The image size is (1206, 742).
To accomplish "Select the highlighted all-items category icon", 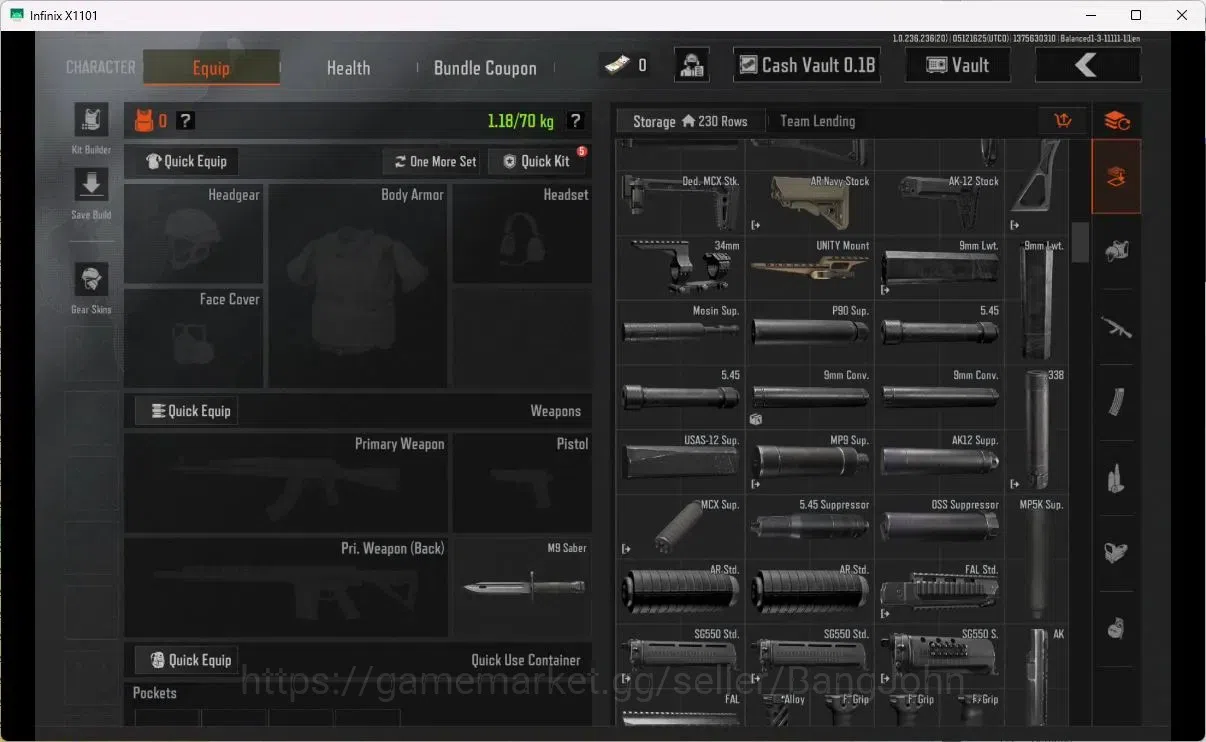I will (x=1116, y=177).
